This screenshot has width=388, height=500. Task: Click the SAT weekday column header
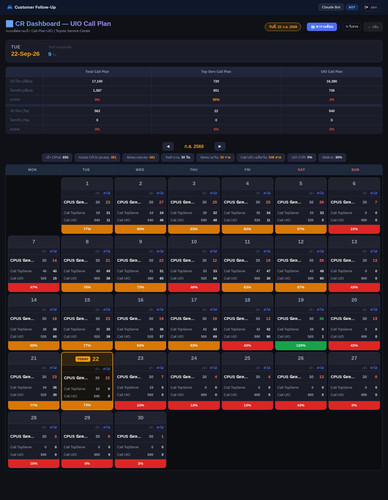point(301,170)
